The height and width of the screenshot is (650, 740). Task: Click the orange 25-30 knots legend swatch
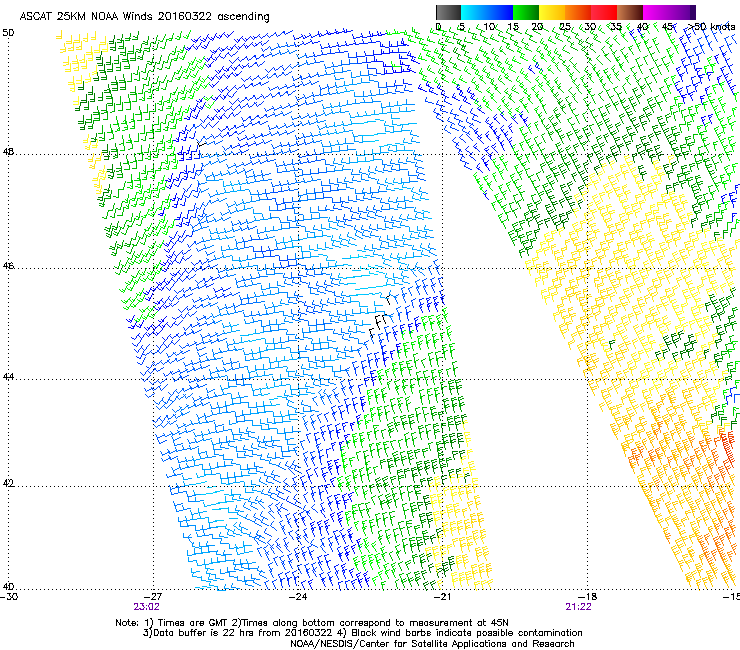pyautogui.click(x=578, y=12)
